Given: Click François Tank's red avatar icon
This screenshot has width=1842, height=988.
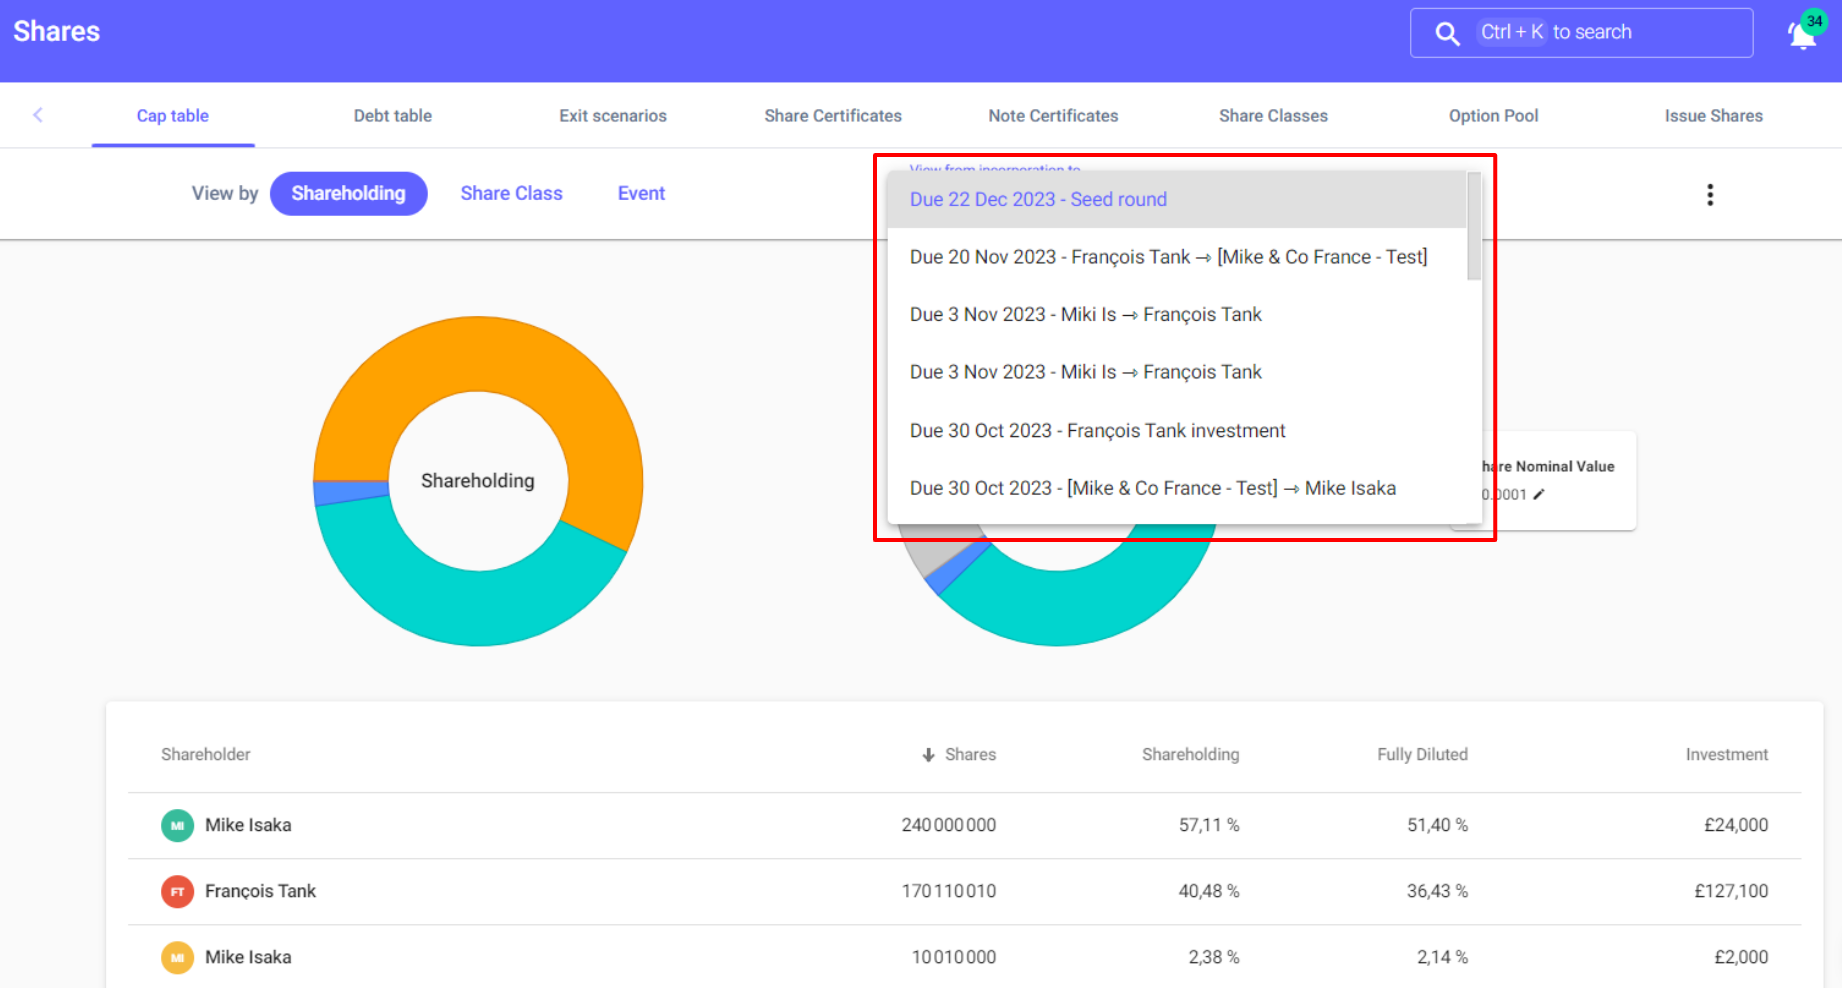Looking at the screenshot, I should [x=177, y=892].
